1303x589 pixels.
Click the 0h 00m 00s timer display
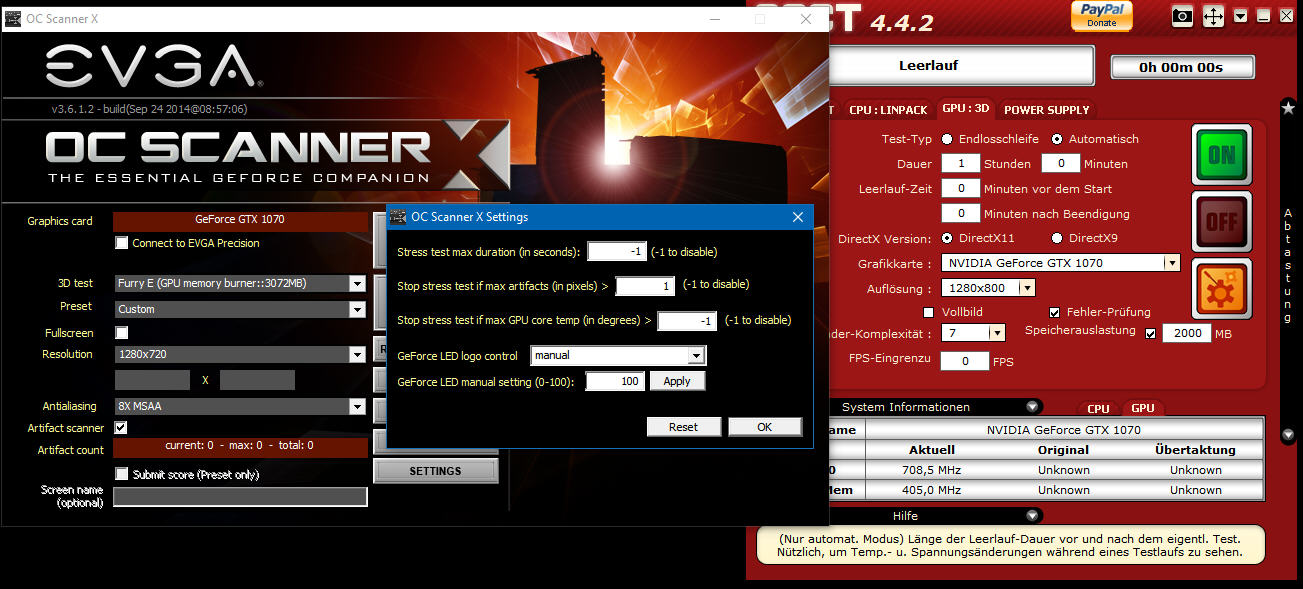[x=1182, y=67]
